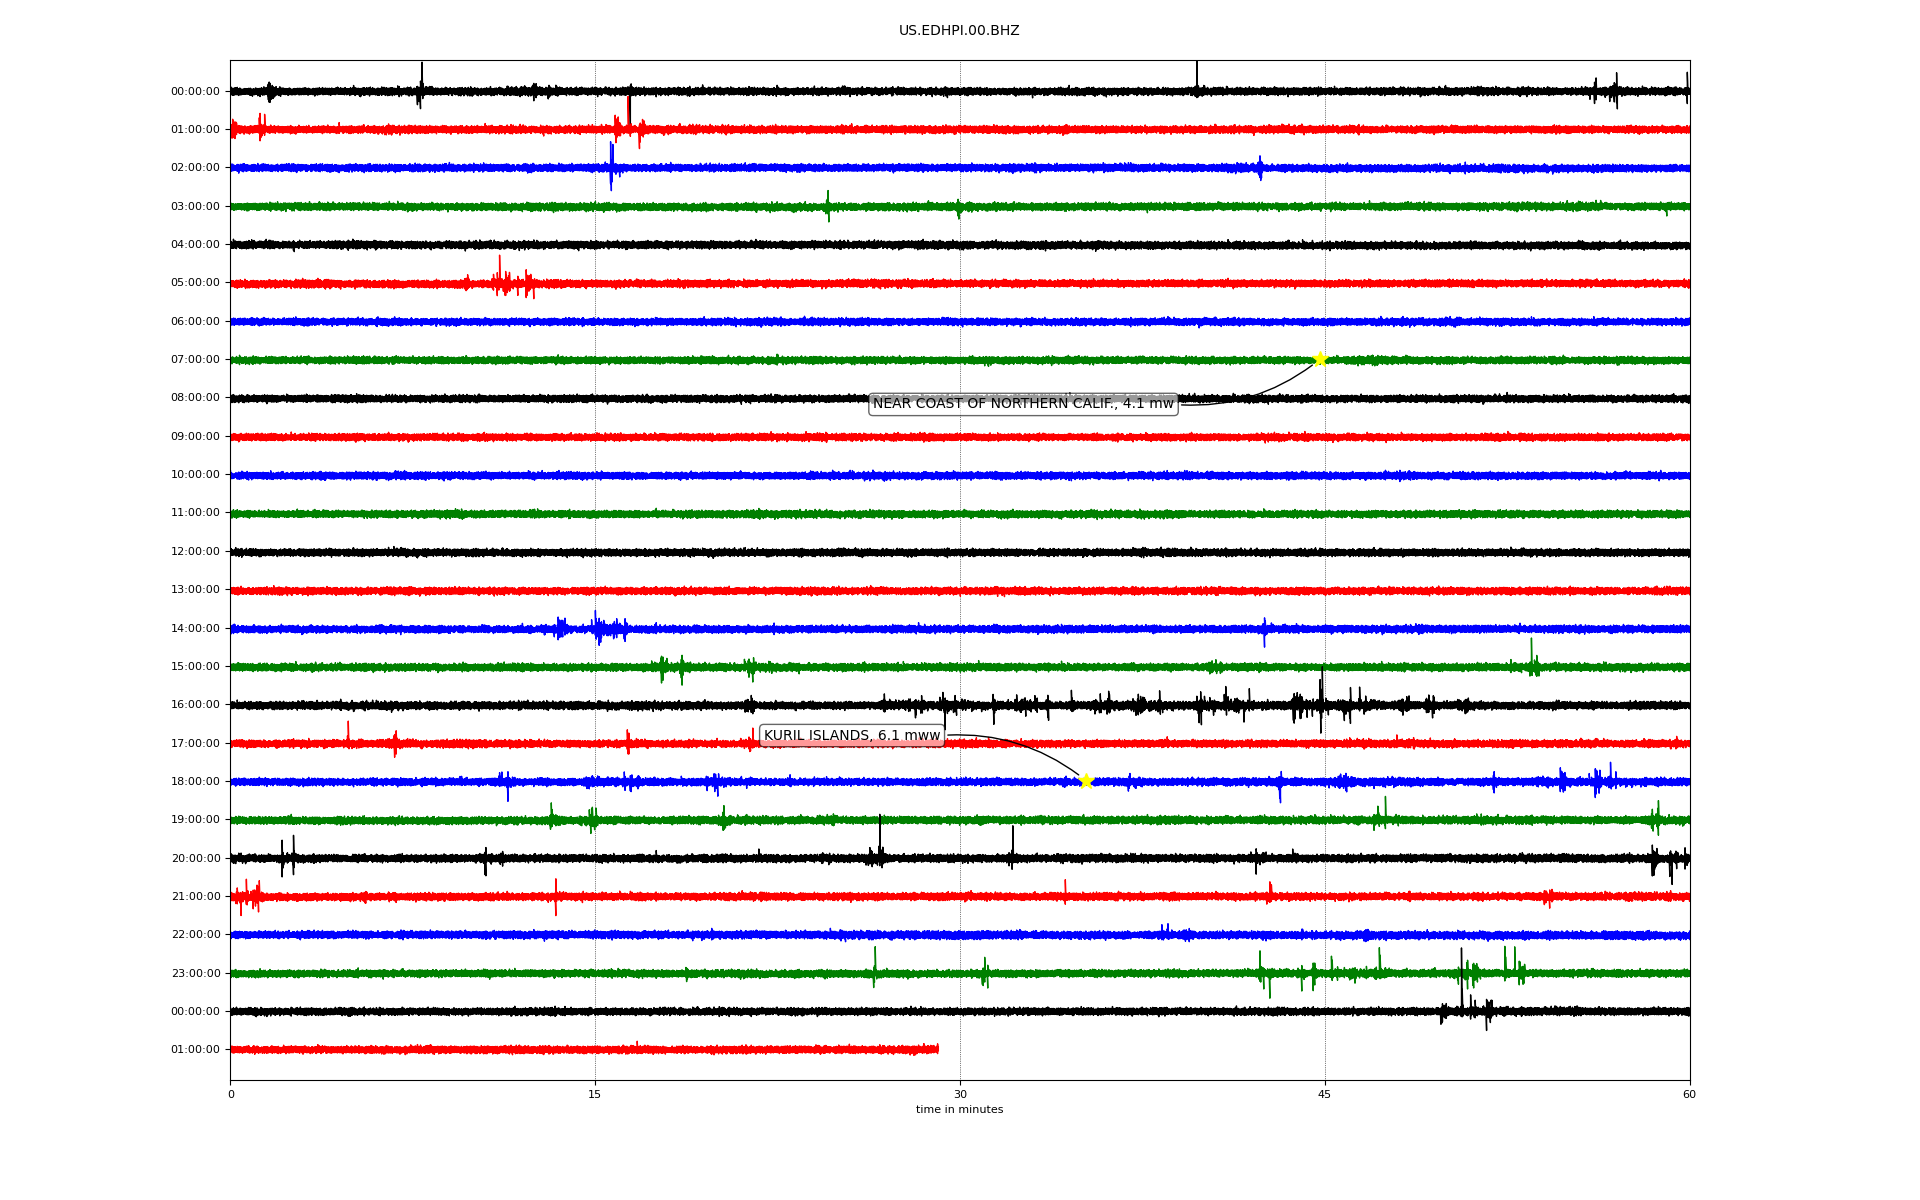Select the x-axis tick label 45
1920x1200 pixels.
pyautogui.click(x=1325, y=1095)
